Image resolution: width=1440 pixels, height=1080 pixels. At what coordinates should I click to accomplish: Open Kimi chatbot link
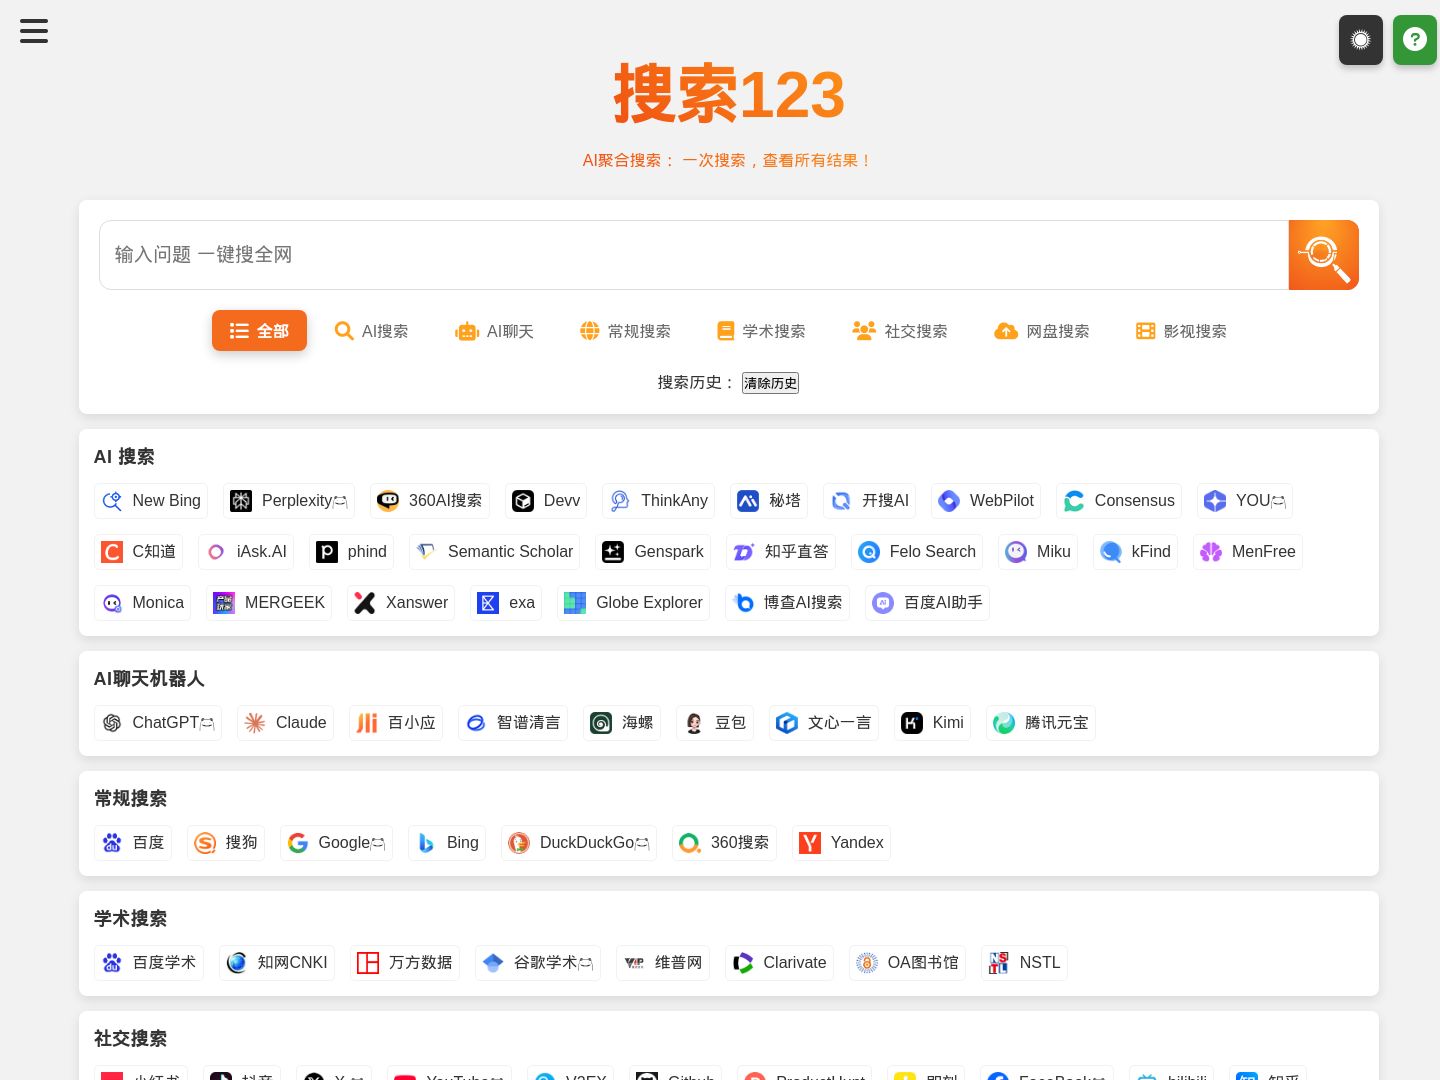(x=932, y=723)
